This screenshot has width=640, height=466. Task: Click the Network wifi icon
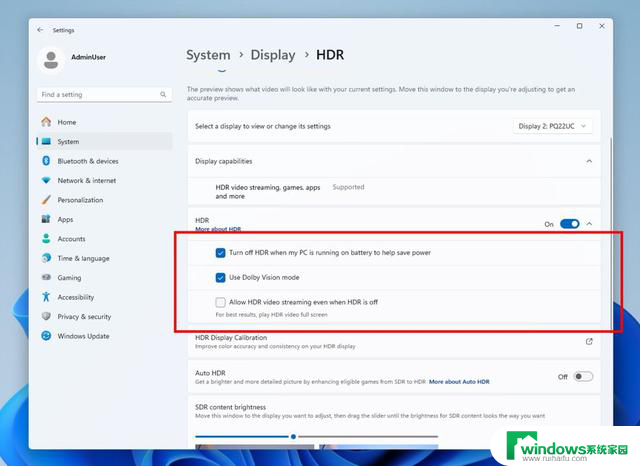pyautogui.click(x=46, y=180)
